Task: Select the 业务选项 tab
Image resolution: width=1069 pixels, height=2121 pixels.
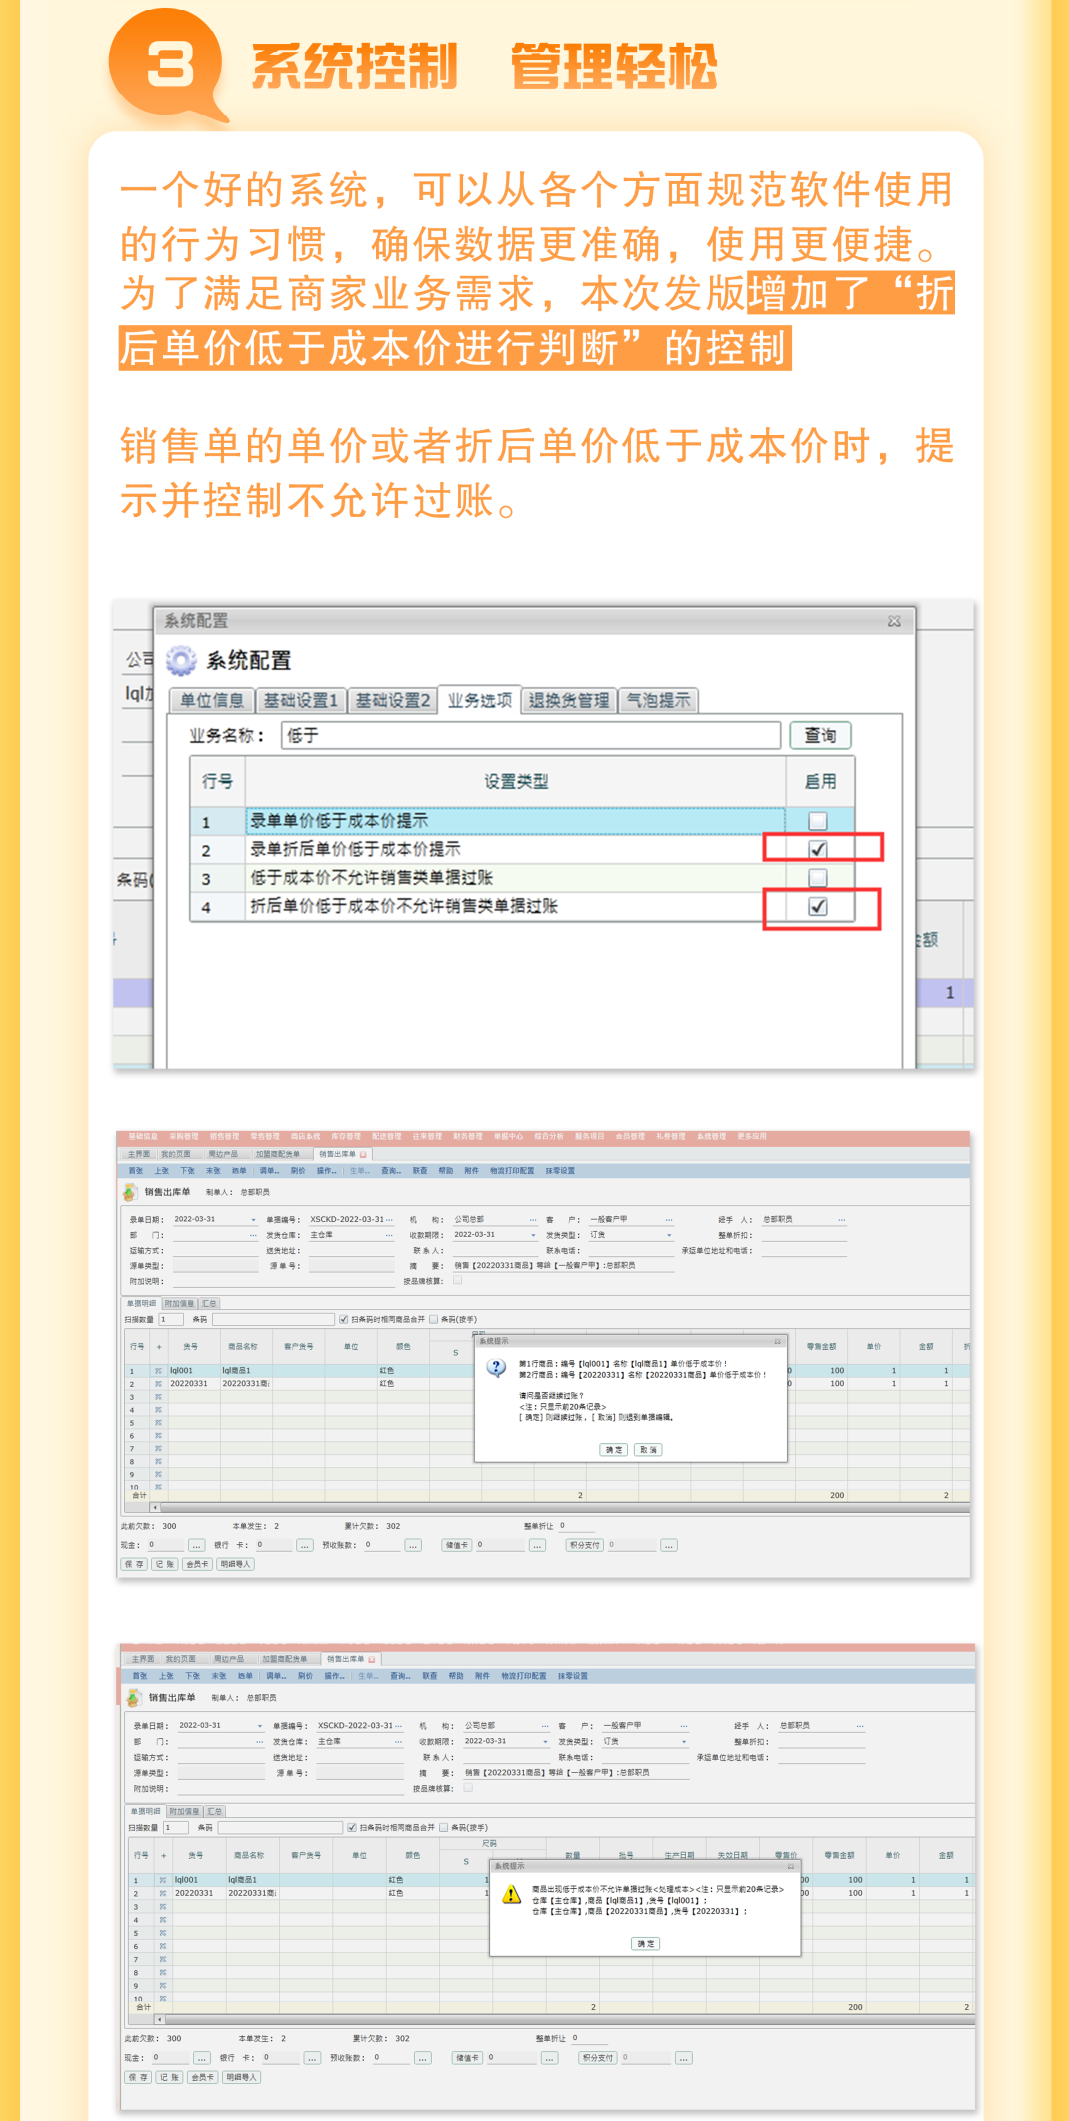Action: tap(480, 700)
